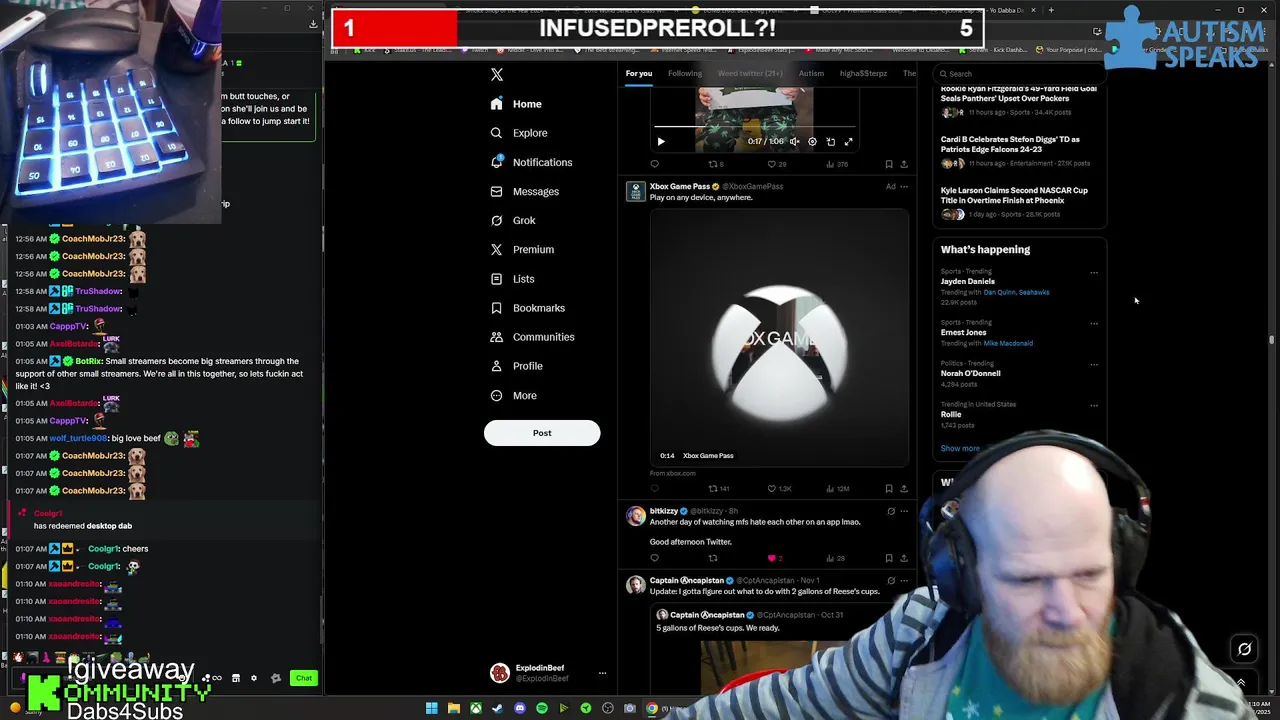Open bitkizzy's profile avatar
The image size is (1280, 720).
(635, 516)
